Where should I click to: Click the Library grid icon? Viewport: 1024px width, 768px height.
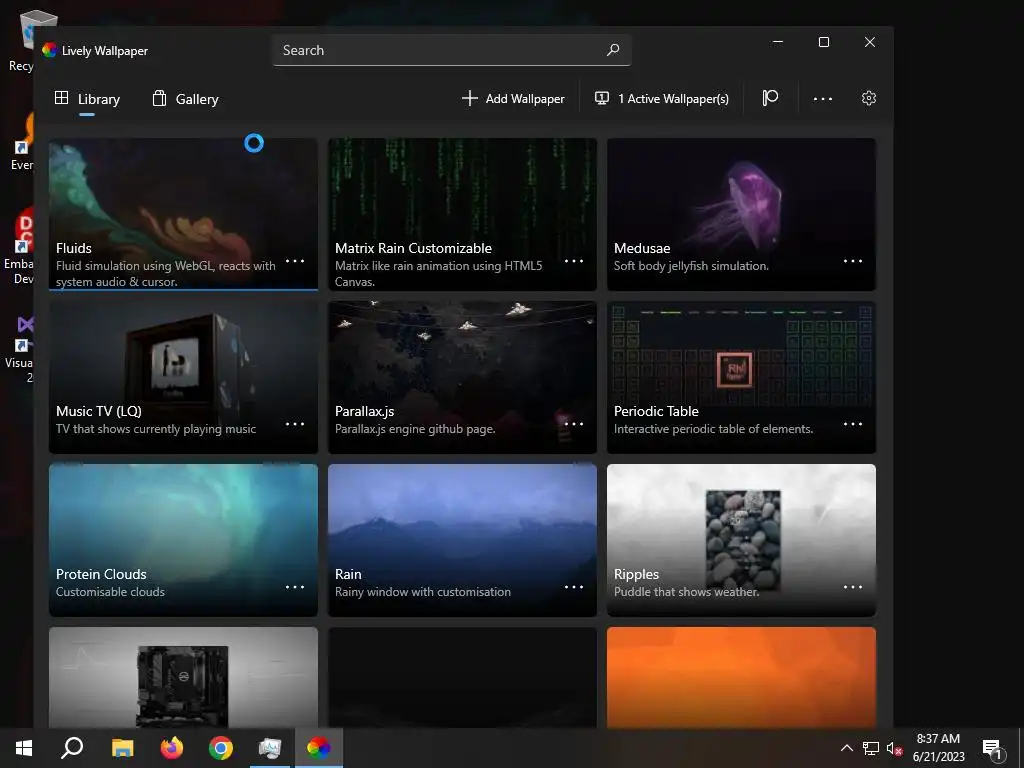(61, 98)
